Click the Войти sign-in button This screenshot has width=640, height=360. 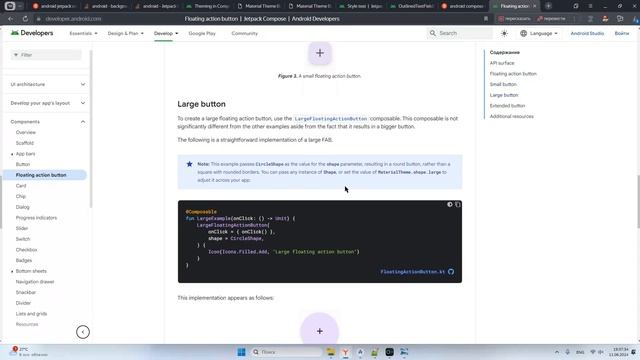point(622,33)
